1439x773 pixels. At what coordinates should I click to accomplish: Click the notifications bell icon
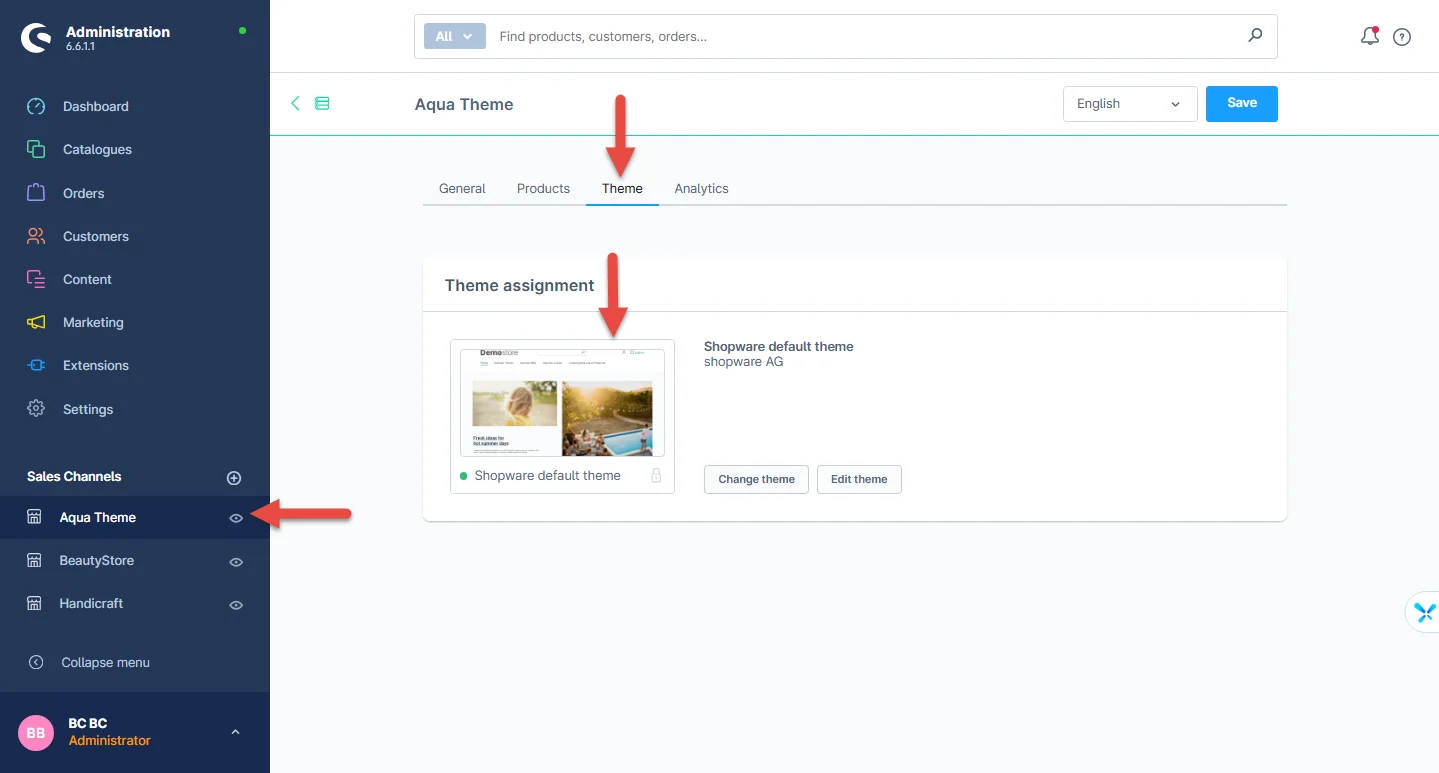(1369, 37)
